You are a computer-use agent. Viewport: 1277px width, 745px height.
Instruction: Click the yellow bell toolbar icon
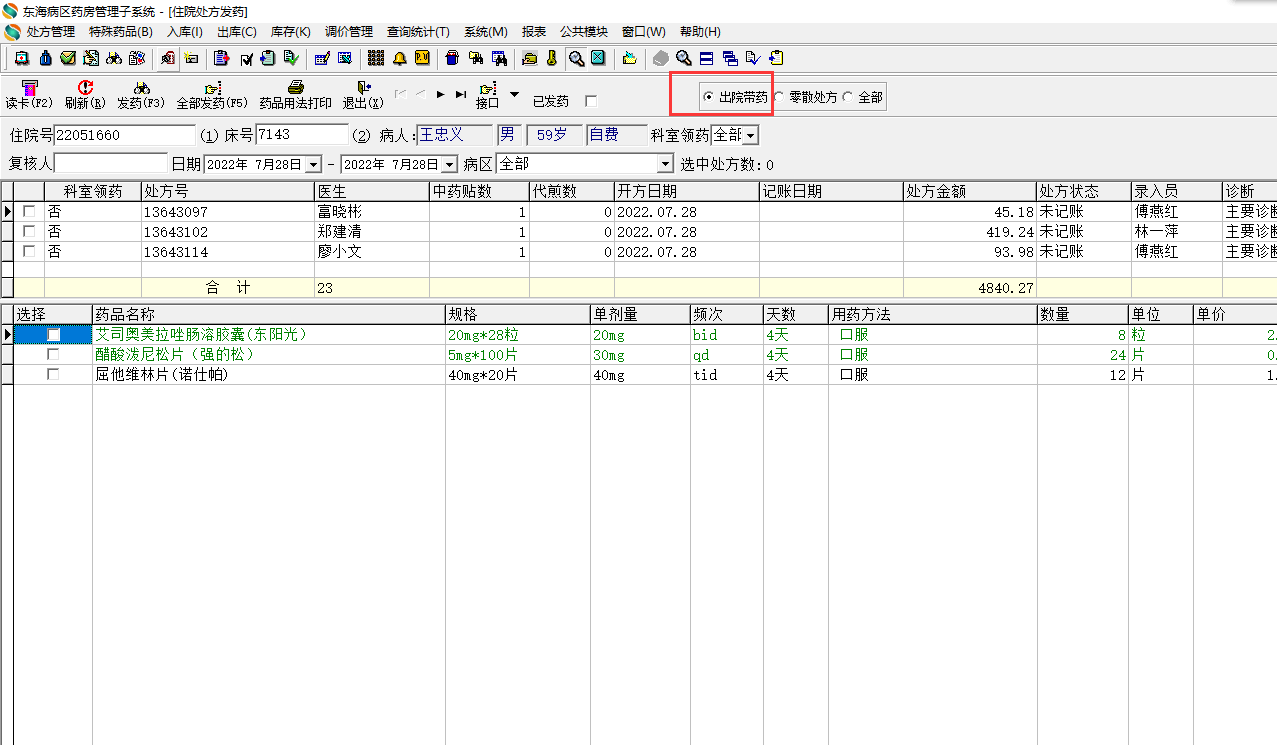click(x=400, y=58)
